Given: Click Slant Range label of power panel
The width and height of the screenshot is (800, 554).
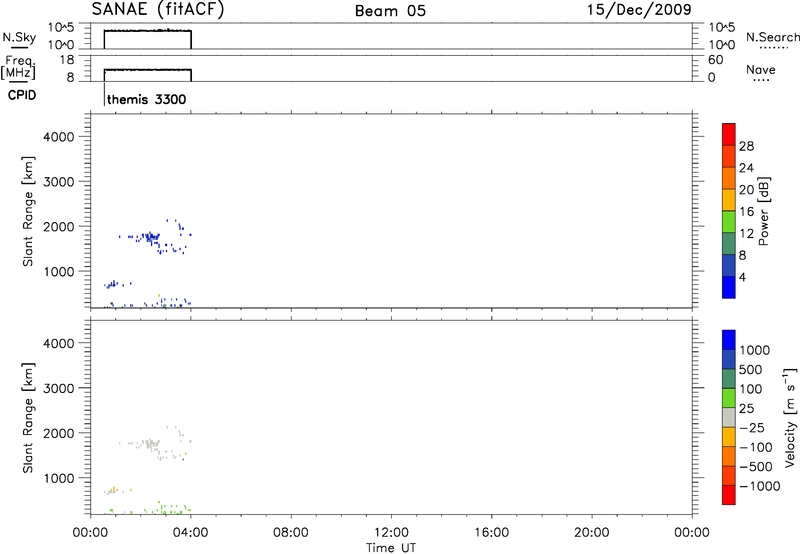Looking at the screenshot, I should [x=28, y=211].
